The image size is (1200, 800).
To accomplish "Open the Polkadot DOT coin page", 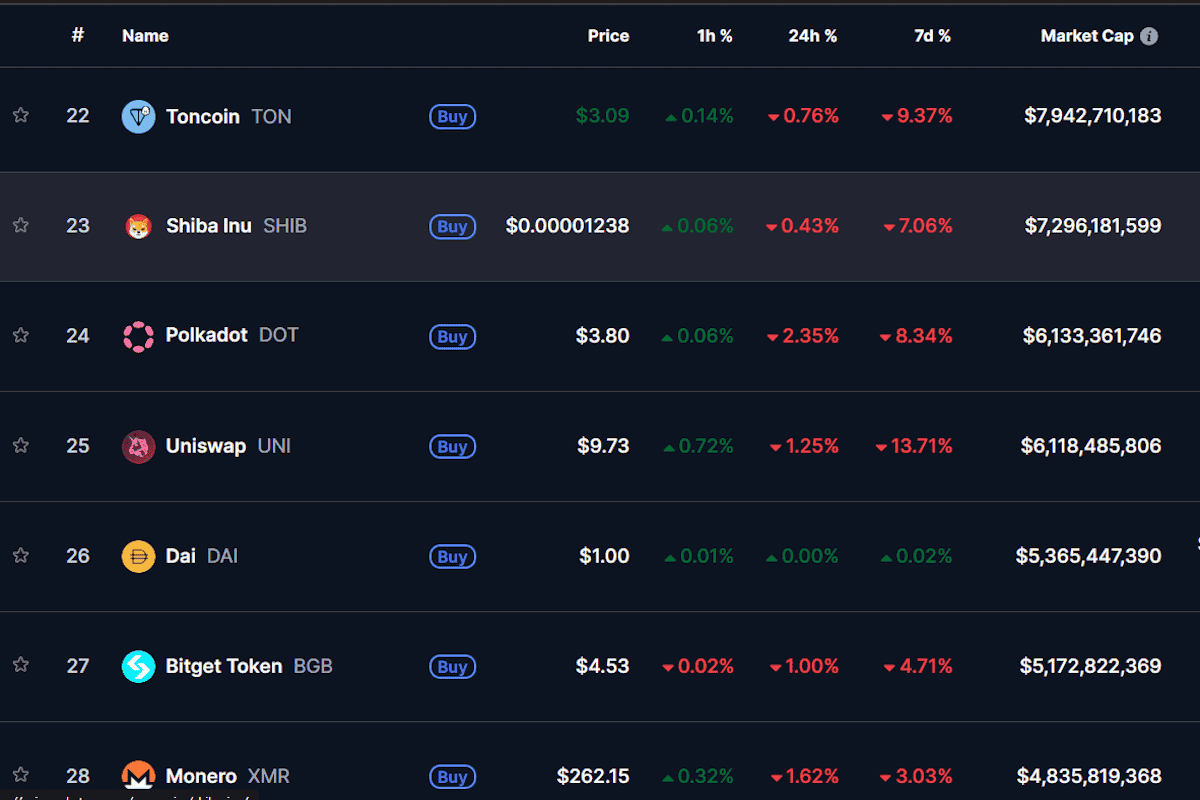I will click(x=232, y=335).
